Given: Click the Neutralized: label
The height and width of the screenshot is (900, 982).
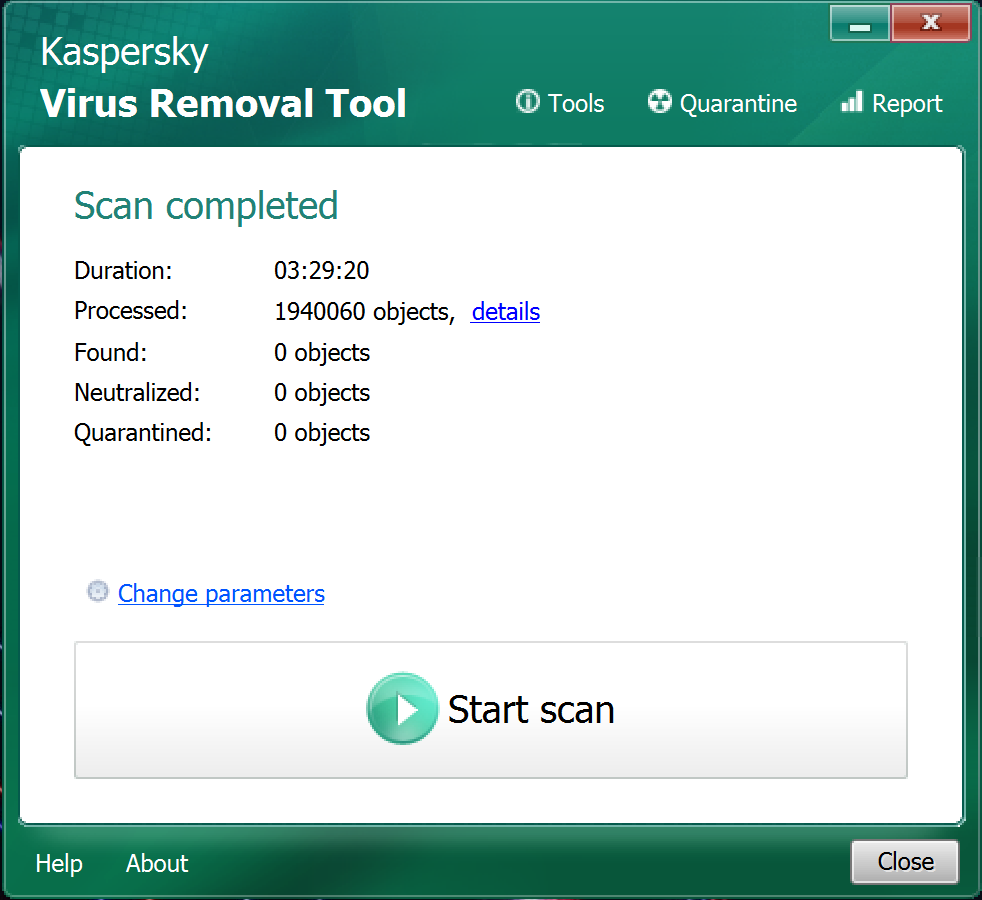Looking at the screenshot, I should click(137, 393).
